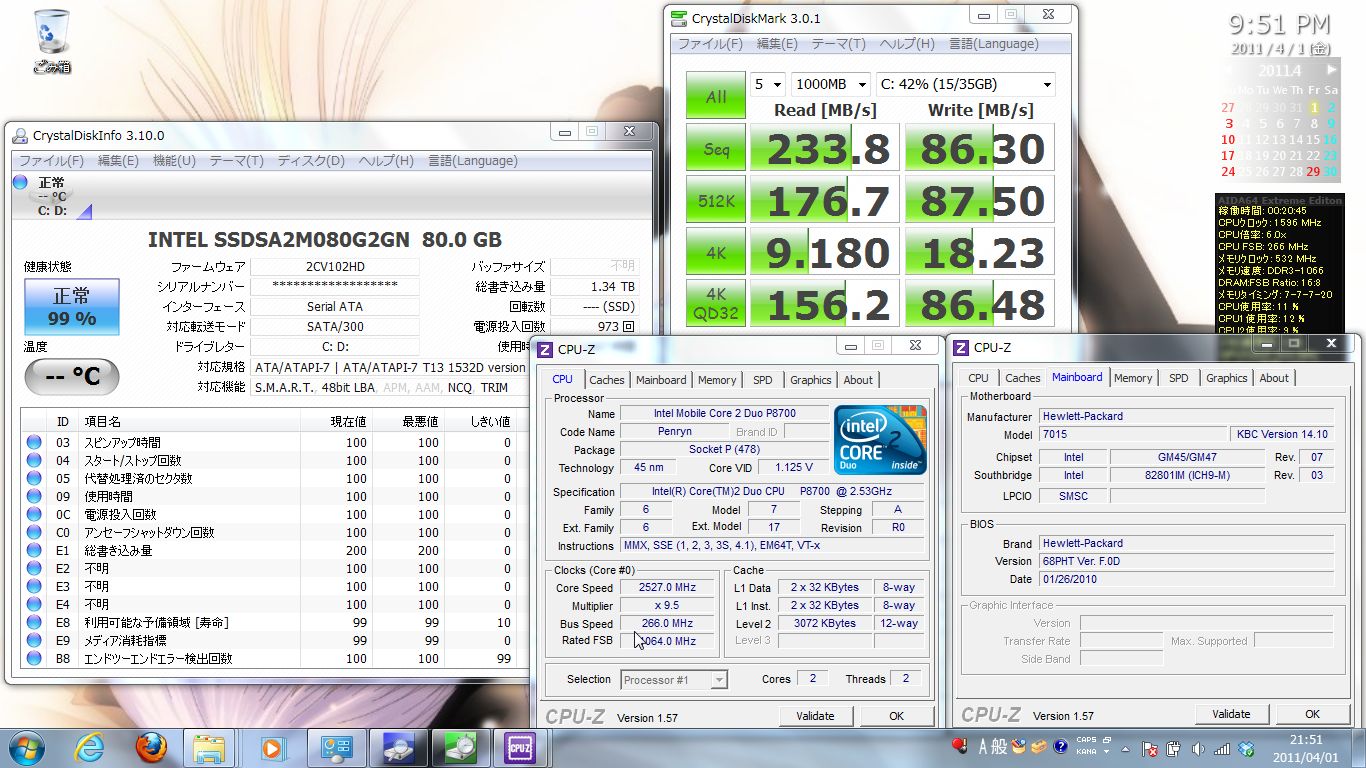Screen dimensions: 1366x768
Task: Launch Firefox from the taskbar
Action: coord(150,747)
